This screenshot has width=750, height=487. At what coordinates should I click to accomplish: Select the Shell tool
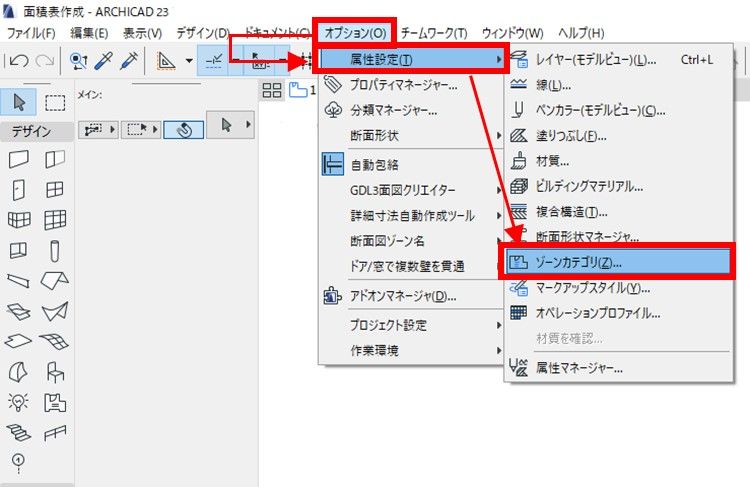click(55, 312)
